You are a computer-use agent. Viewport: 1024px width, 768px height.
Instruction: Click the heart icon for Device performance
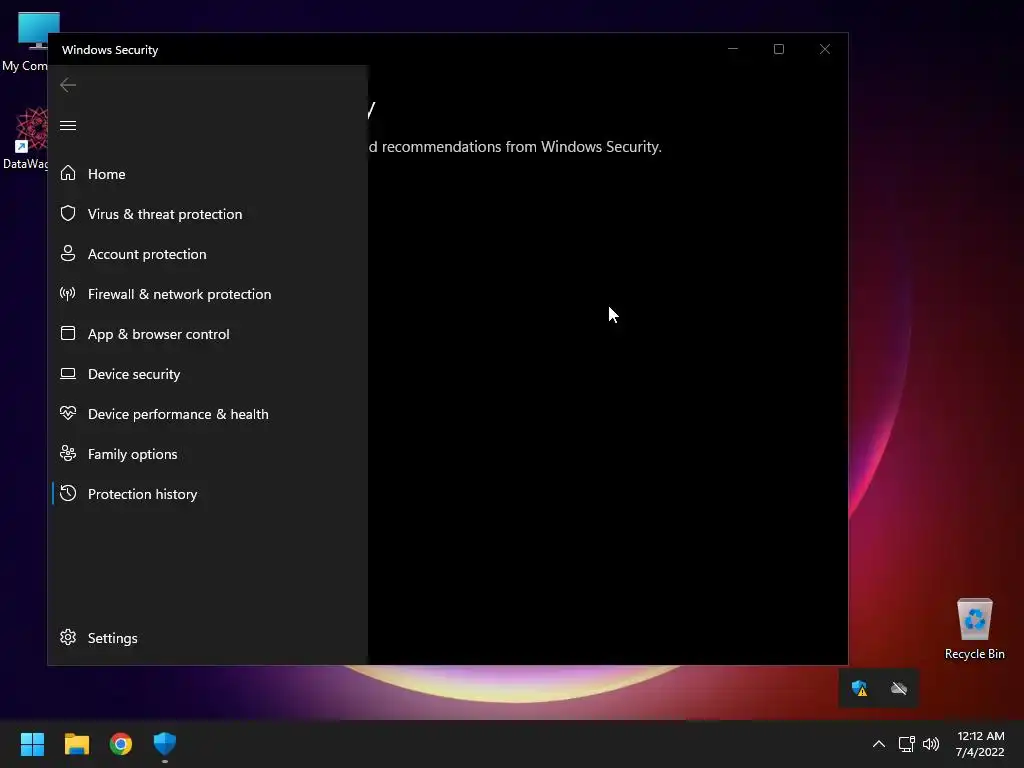point(68,413)
